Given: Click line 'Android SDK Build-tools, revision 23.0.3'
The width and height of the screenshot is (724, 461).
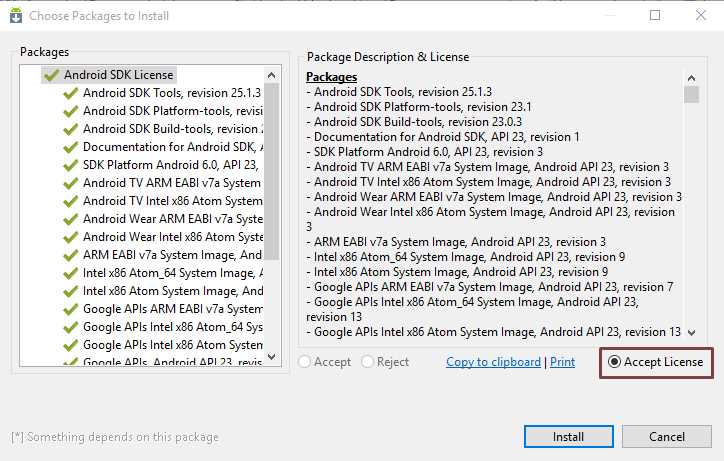Looking at the screenshot, I should 414,122.
